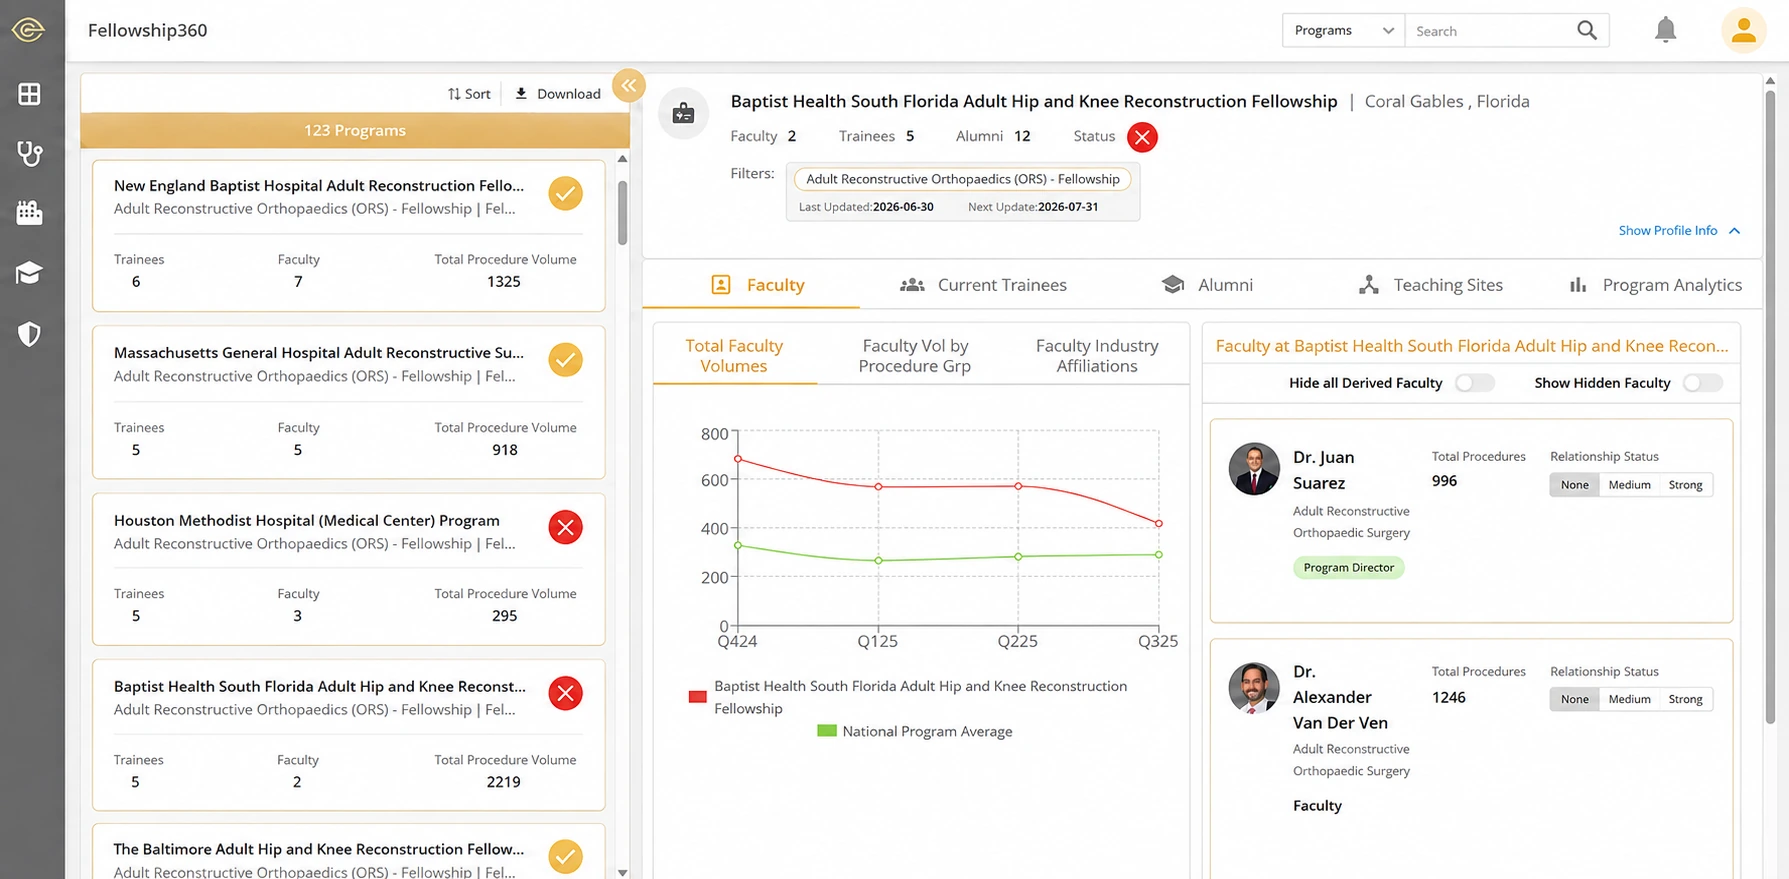Click the red Baptist Health legend swatch
Image resolution: width=1789 pixels, height=879 pixels.
pyautogui.click(x=698, y=697)
